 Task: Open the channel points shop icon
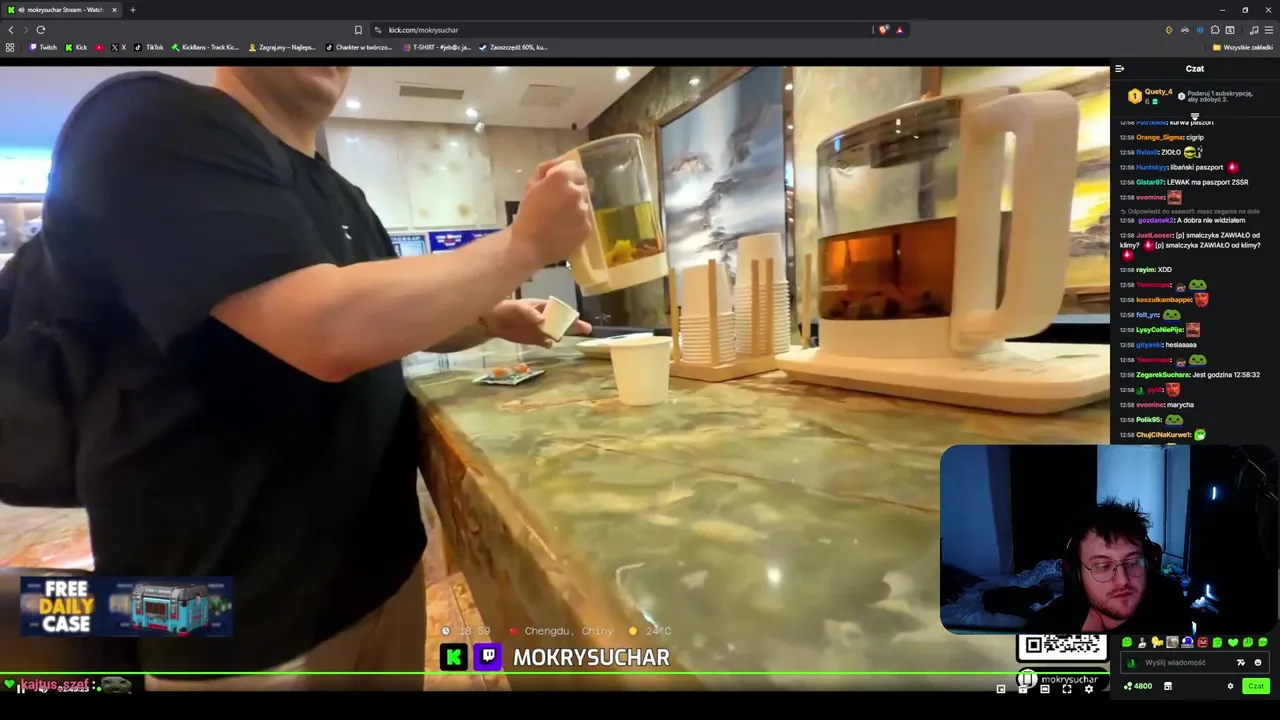pyautogui.click(x=1168, y=686)
